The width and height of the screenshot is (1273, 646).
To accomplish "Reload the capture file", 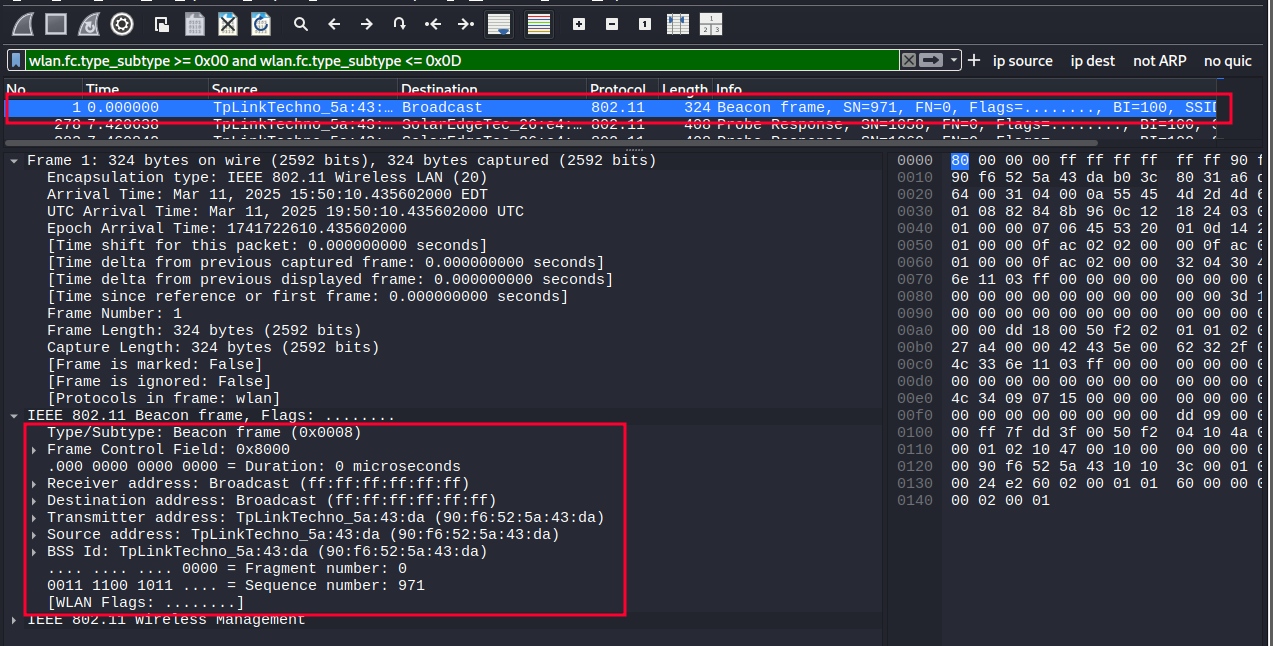I will point(260,24).
